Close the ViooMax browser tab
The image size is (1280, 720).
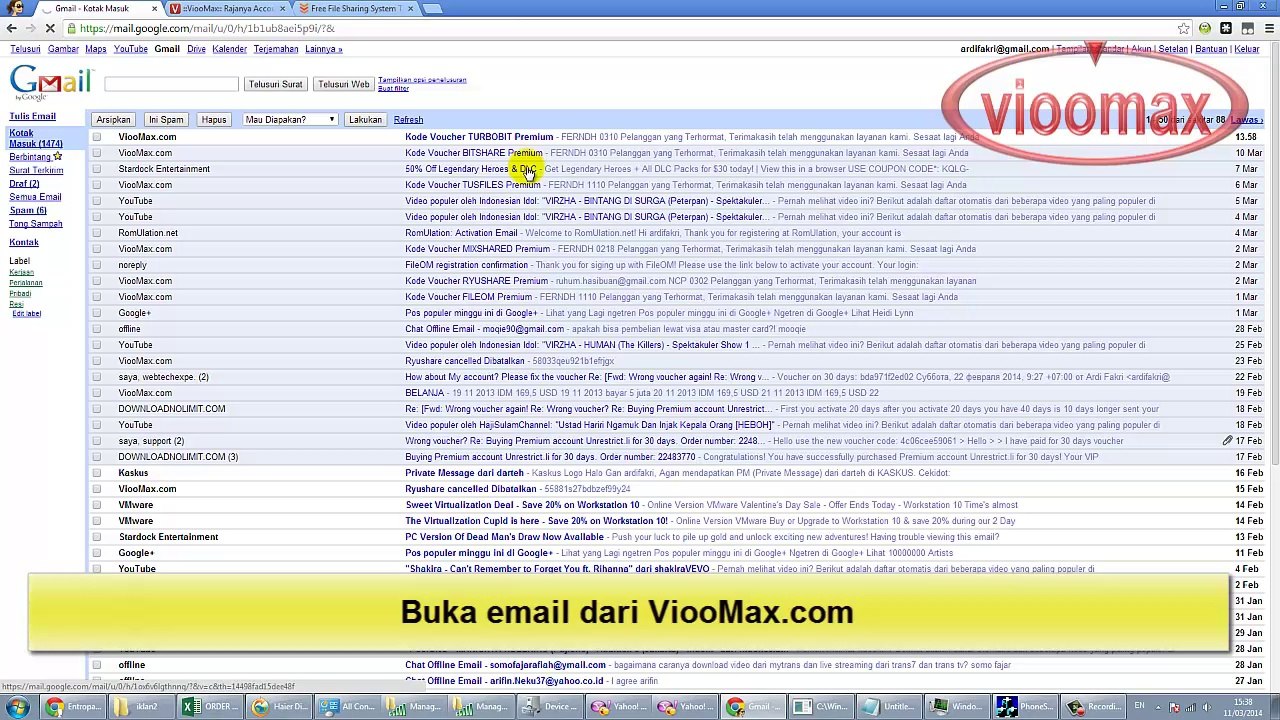pos(282,9)
